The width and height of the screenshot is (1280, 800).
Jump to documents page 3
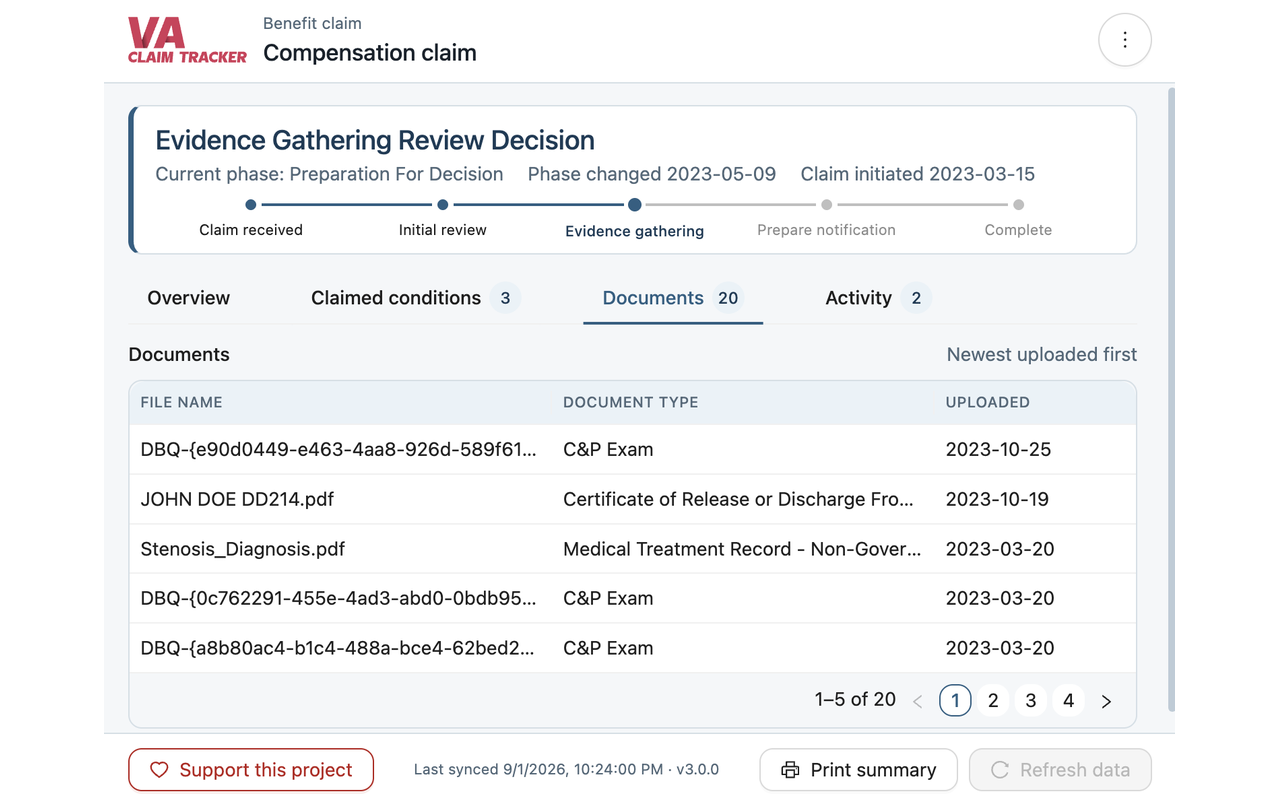click(x=1031, y=701)
